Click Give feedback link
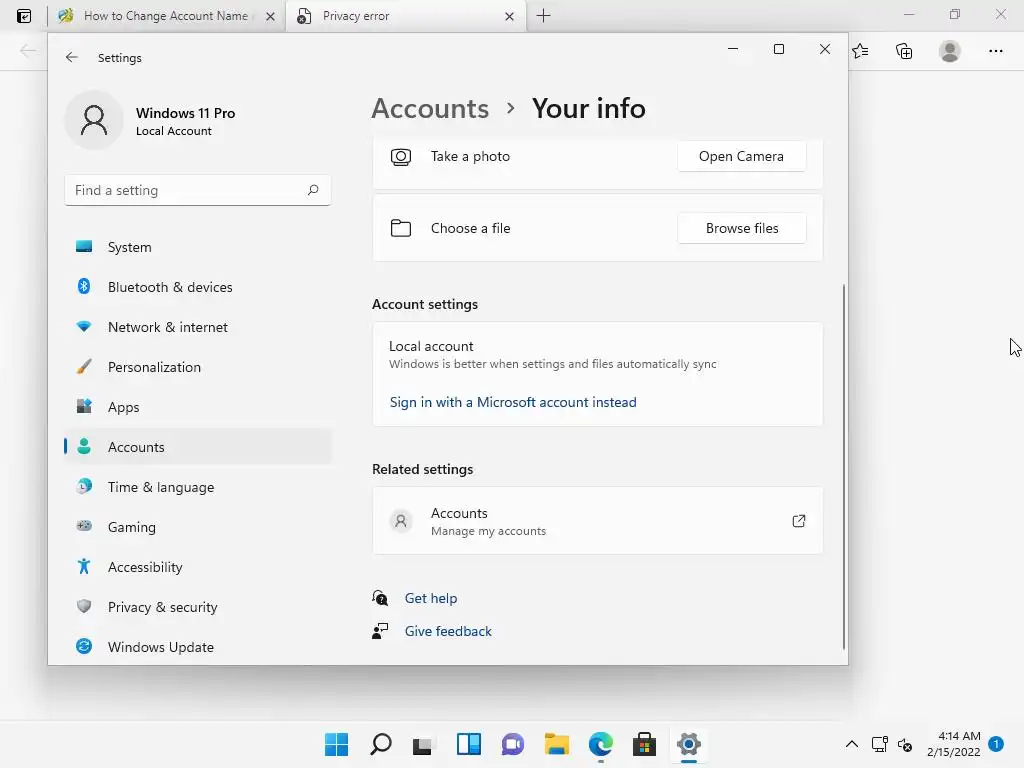The image size is (1024, 768). point(448,632)
